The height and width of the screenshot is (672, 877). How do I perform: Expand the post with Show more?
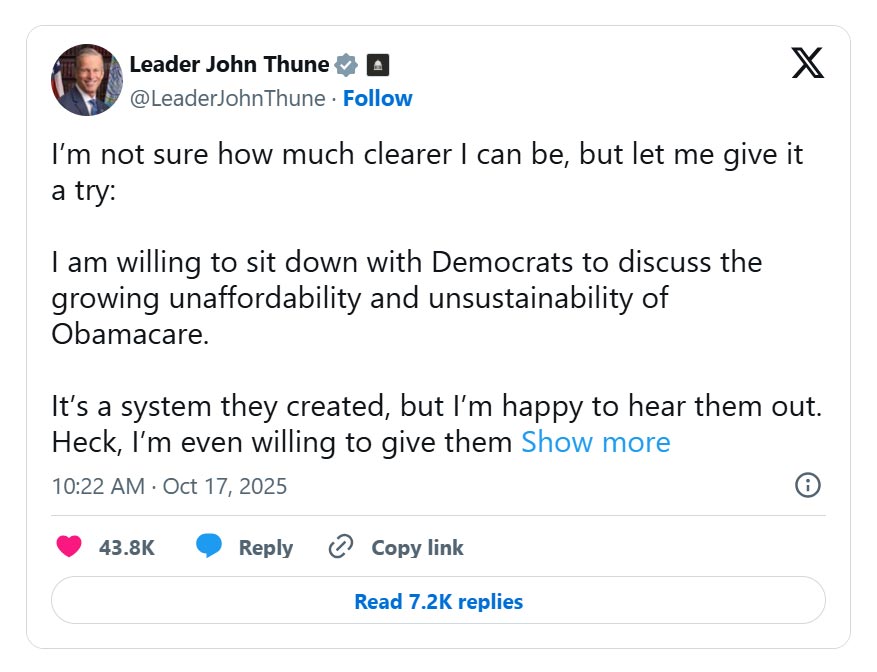[595, 442]
